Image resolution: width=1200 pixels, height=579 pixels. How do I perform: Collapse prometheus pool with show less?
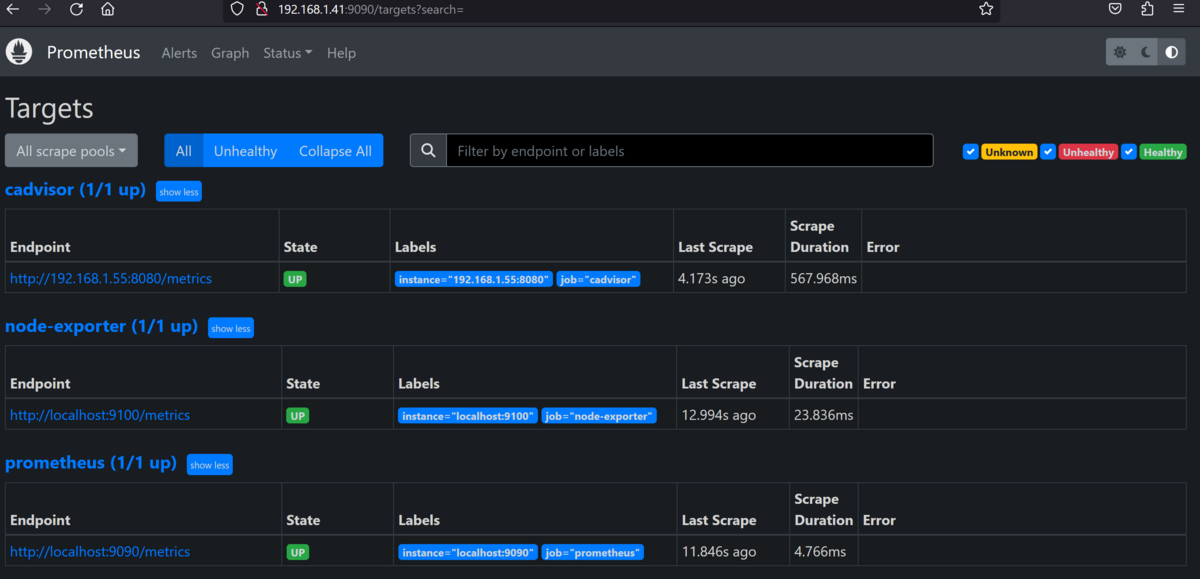pyautogui.click(x=210, y=465)
